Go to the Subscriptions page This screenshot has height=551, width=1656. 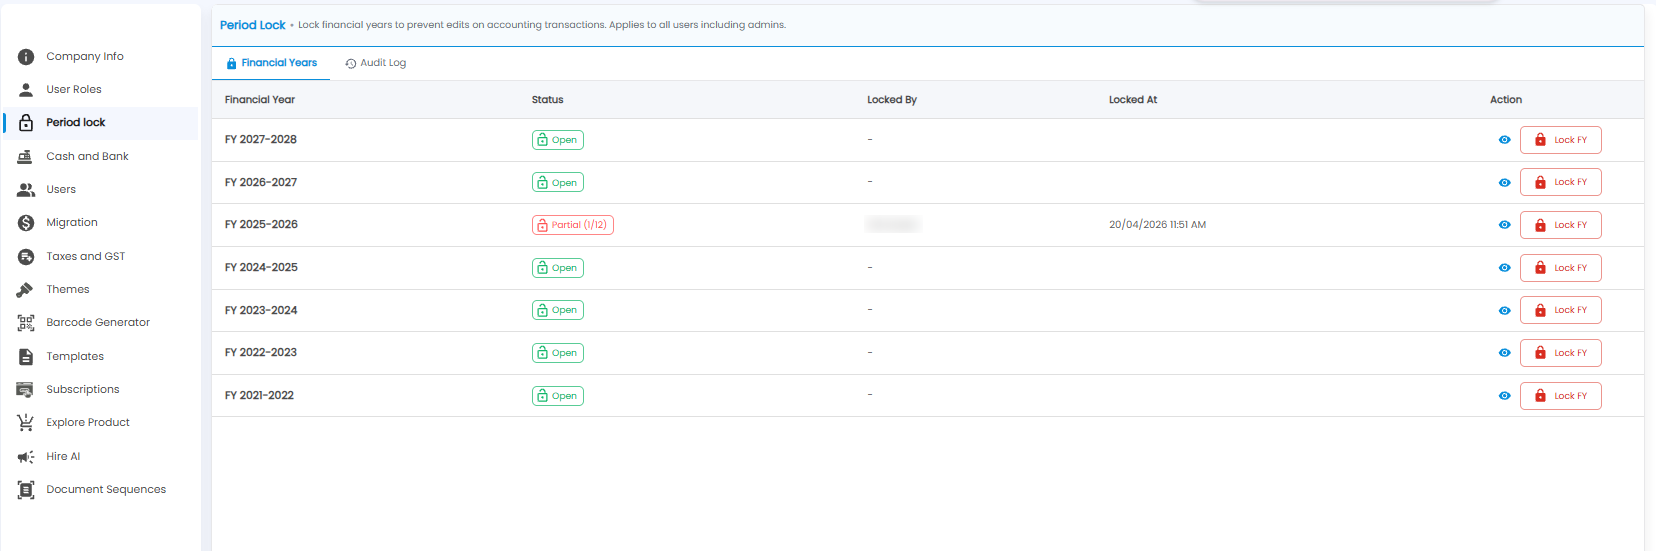[83, 390]
